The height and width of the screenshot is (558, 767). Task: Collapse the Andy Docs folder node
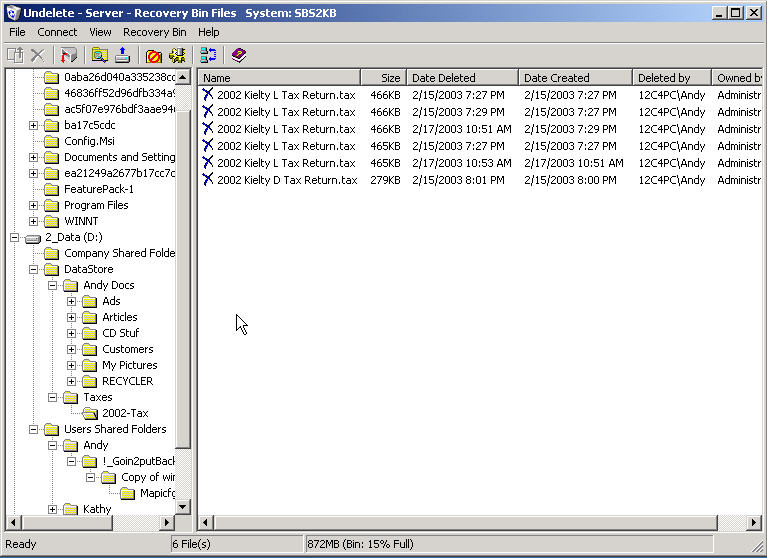point(52,286)
